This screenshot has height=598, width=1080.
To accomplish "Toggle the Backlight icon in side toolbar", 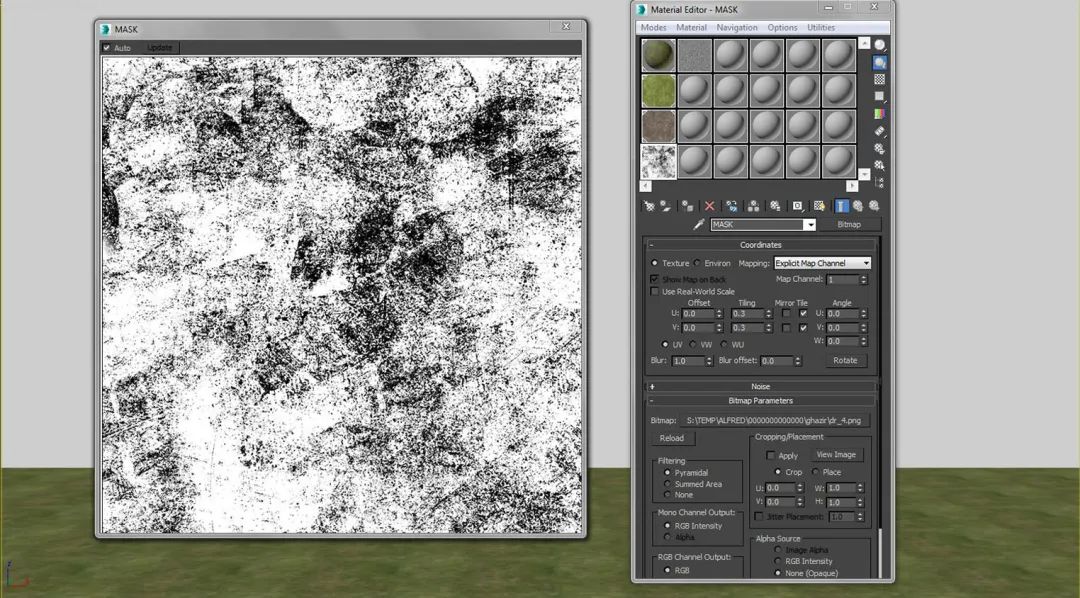I will coord(879,62).
